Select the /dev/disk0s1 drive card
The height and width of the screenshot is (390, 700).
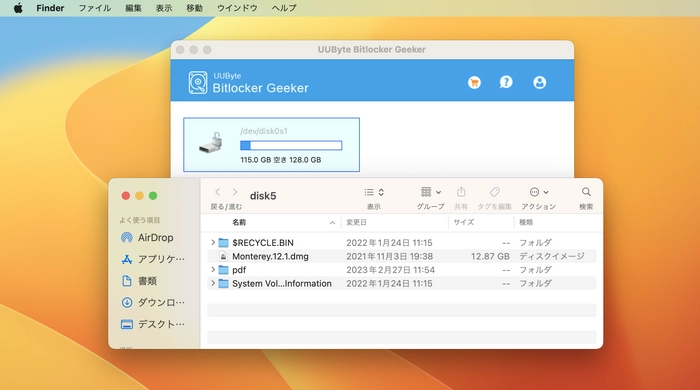point(271,145)
